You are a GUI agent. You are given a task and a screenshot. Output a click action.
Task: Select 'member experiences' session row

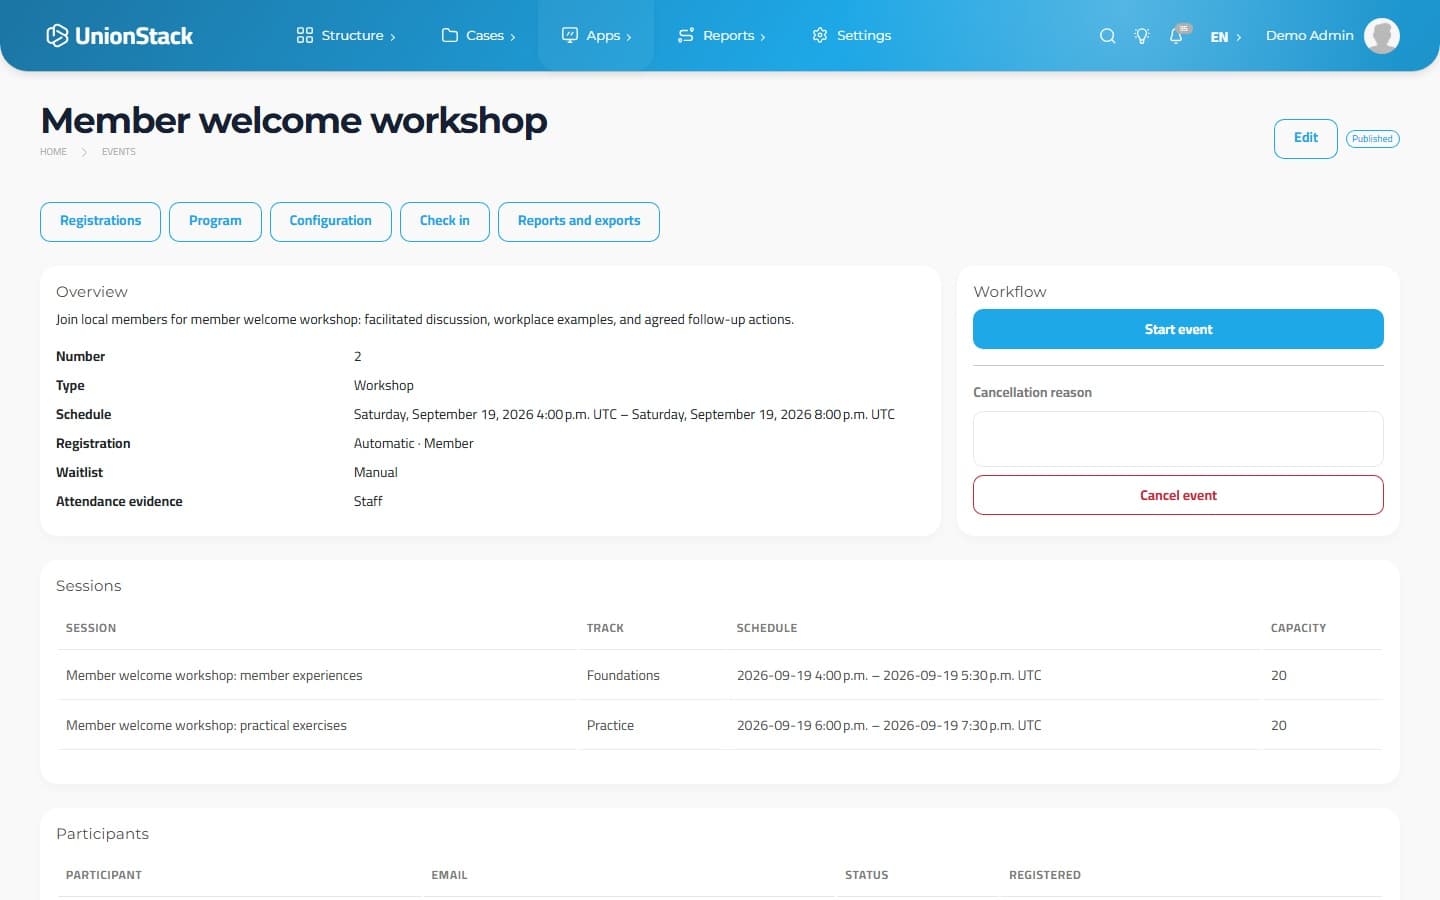(x=720, y=675)
